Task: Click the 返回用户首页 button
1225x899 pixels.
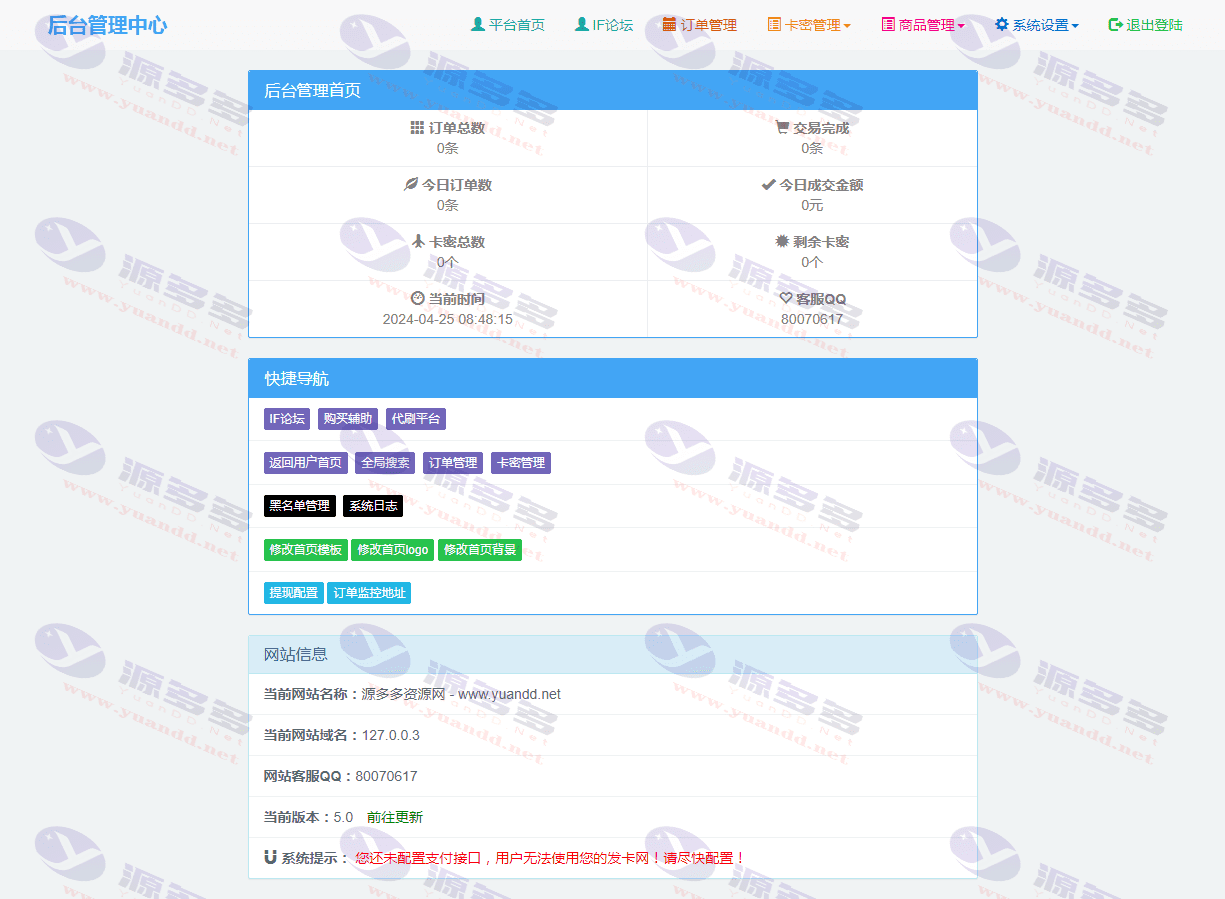Action: click(306, 463)
